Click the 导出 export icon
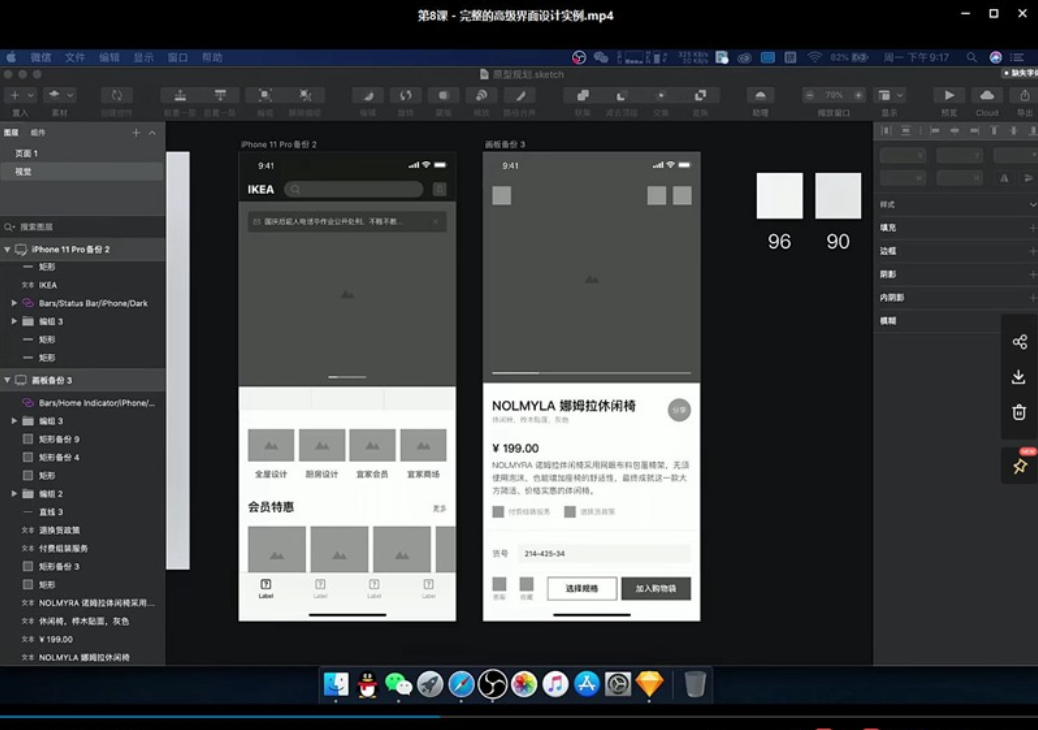Viewport: 1038px width, 730px height. click(1024, 95)
